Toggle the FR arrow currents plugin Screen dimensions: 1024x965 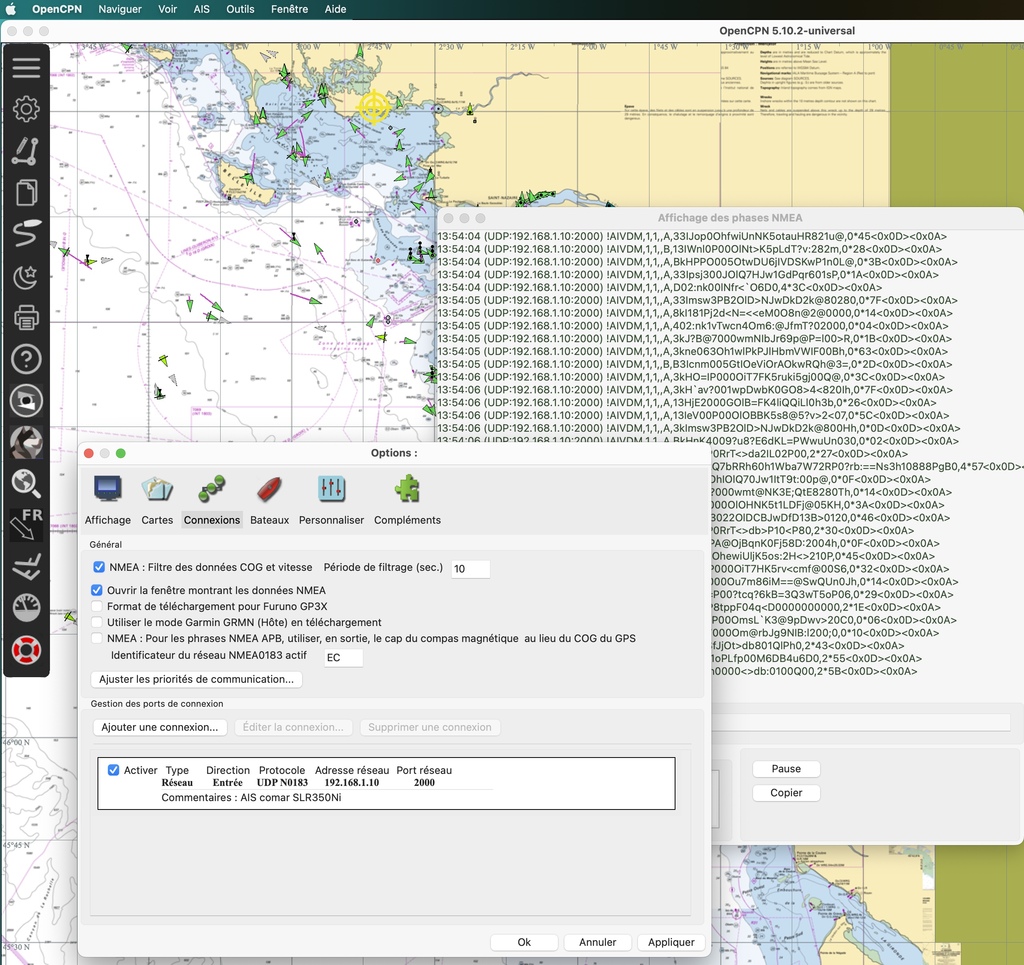click(26, 525)
